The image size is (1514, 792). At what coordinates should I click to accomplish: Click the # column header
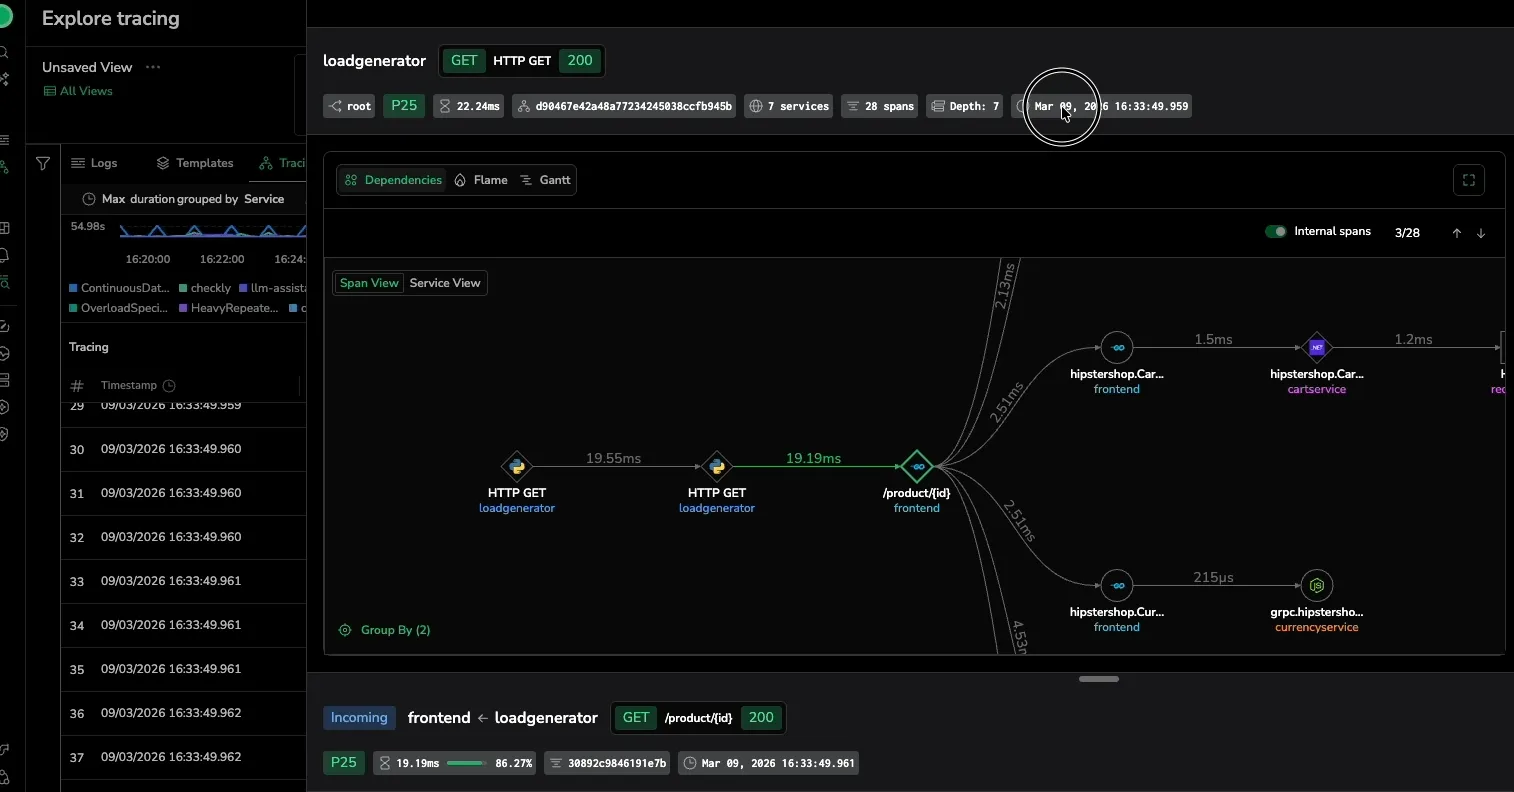(x=77, y=386)
